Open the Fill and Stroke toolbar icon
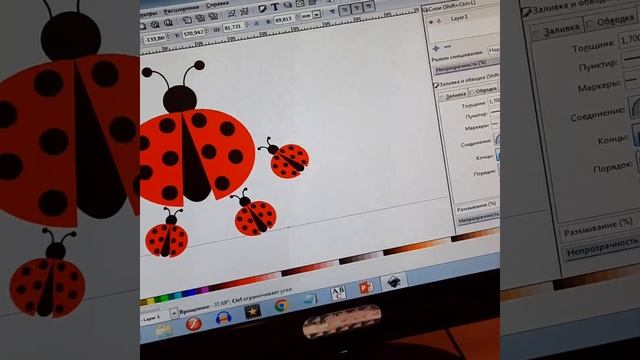Viewport: 640px width, 360px height. click(262, 8)
